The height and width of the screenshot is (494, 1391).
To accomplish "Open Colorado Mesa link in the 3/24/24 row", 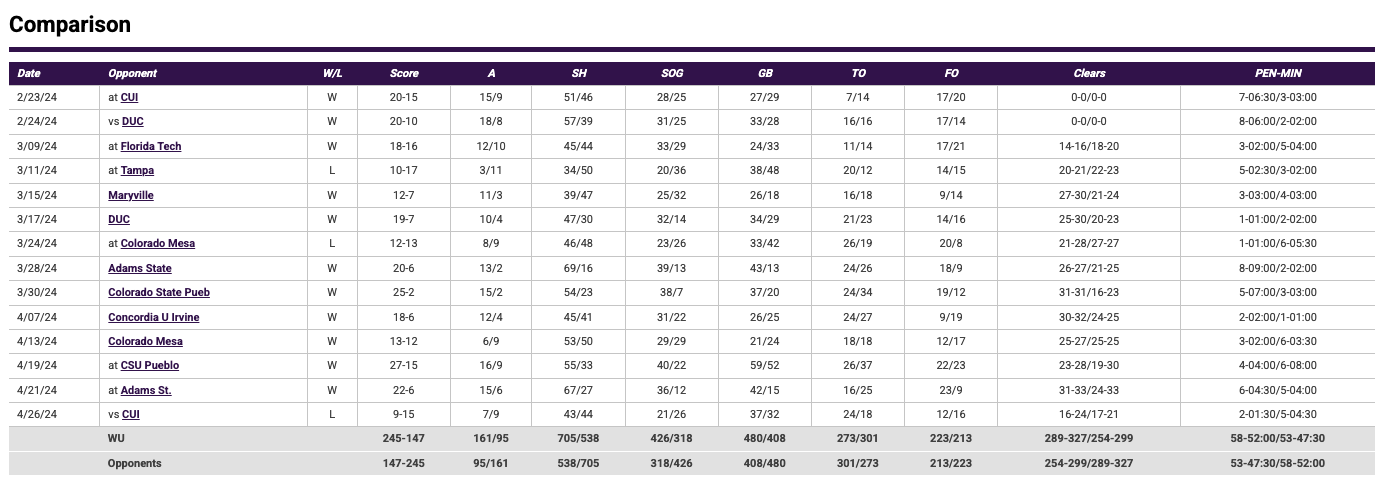I will click(157, 244).
